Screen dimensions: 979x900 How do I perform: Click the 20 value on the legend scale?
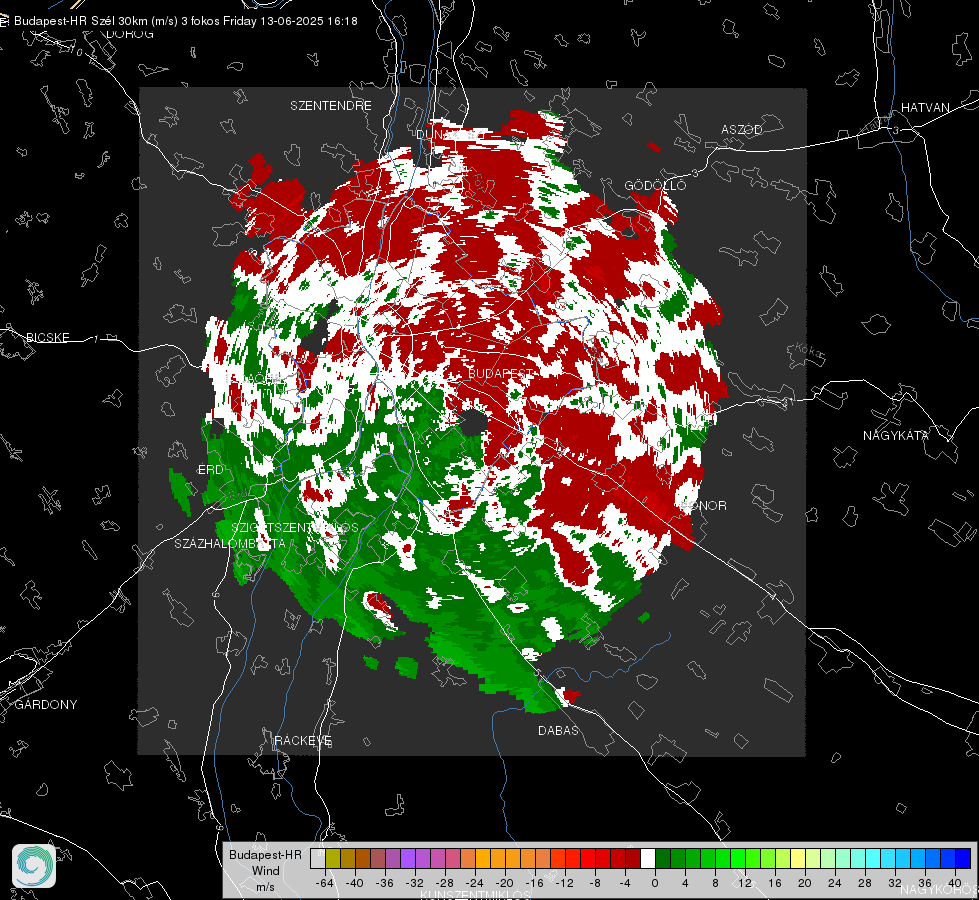coord(804,883)
